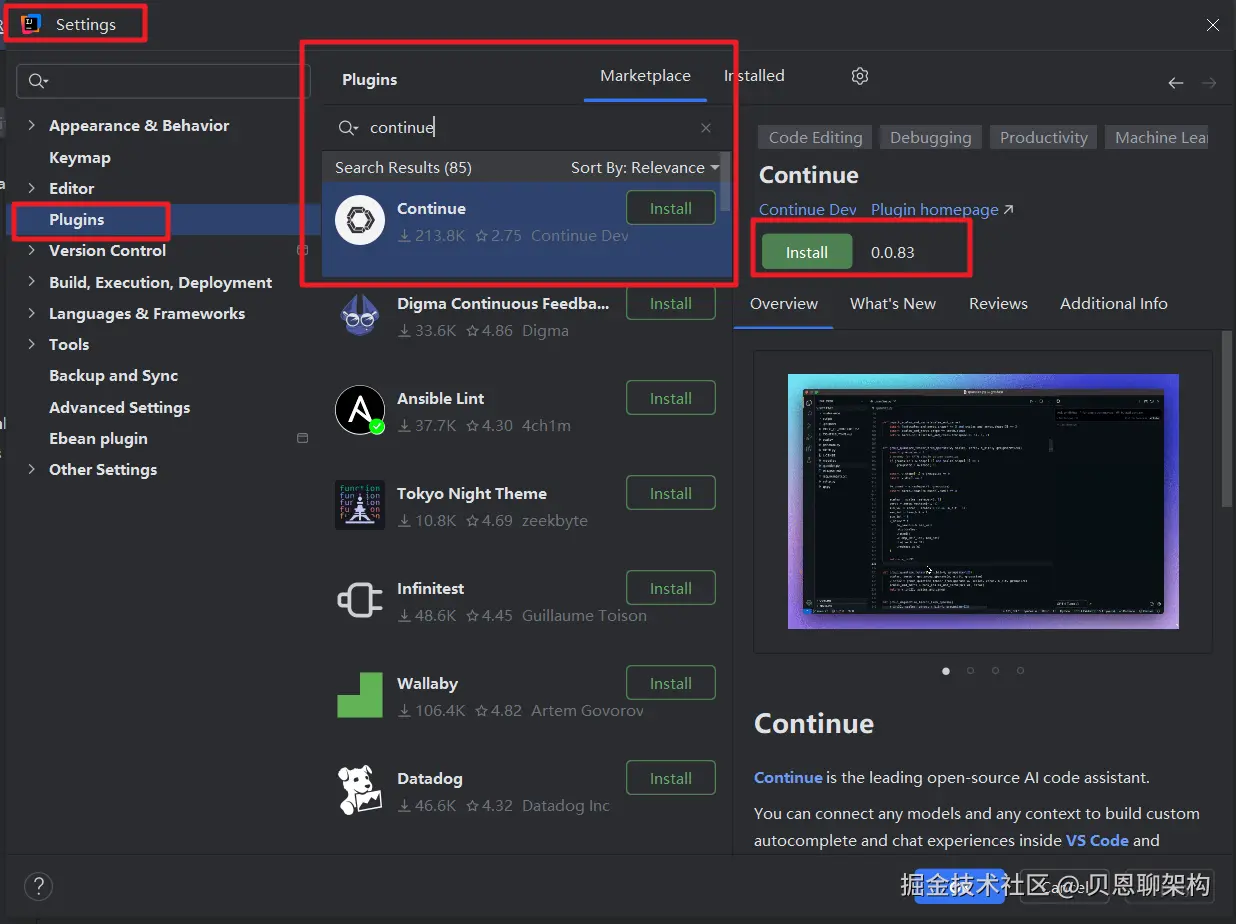
Task: Open the Continue Dev vendor link
Action: click(808, 210)
